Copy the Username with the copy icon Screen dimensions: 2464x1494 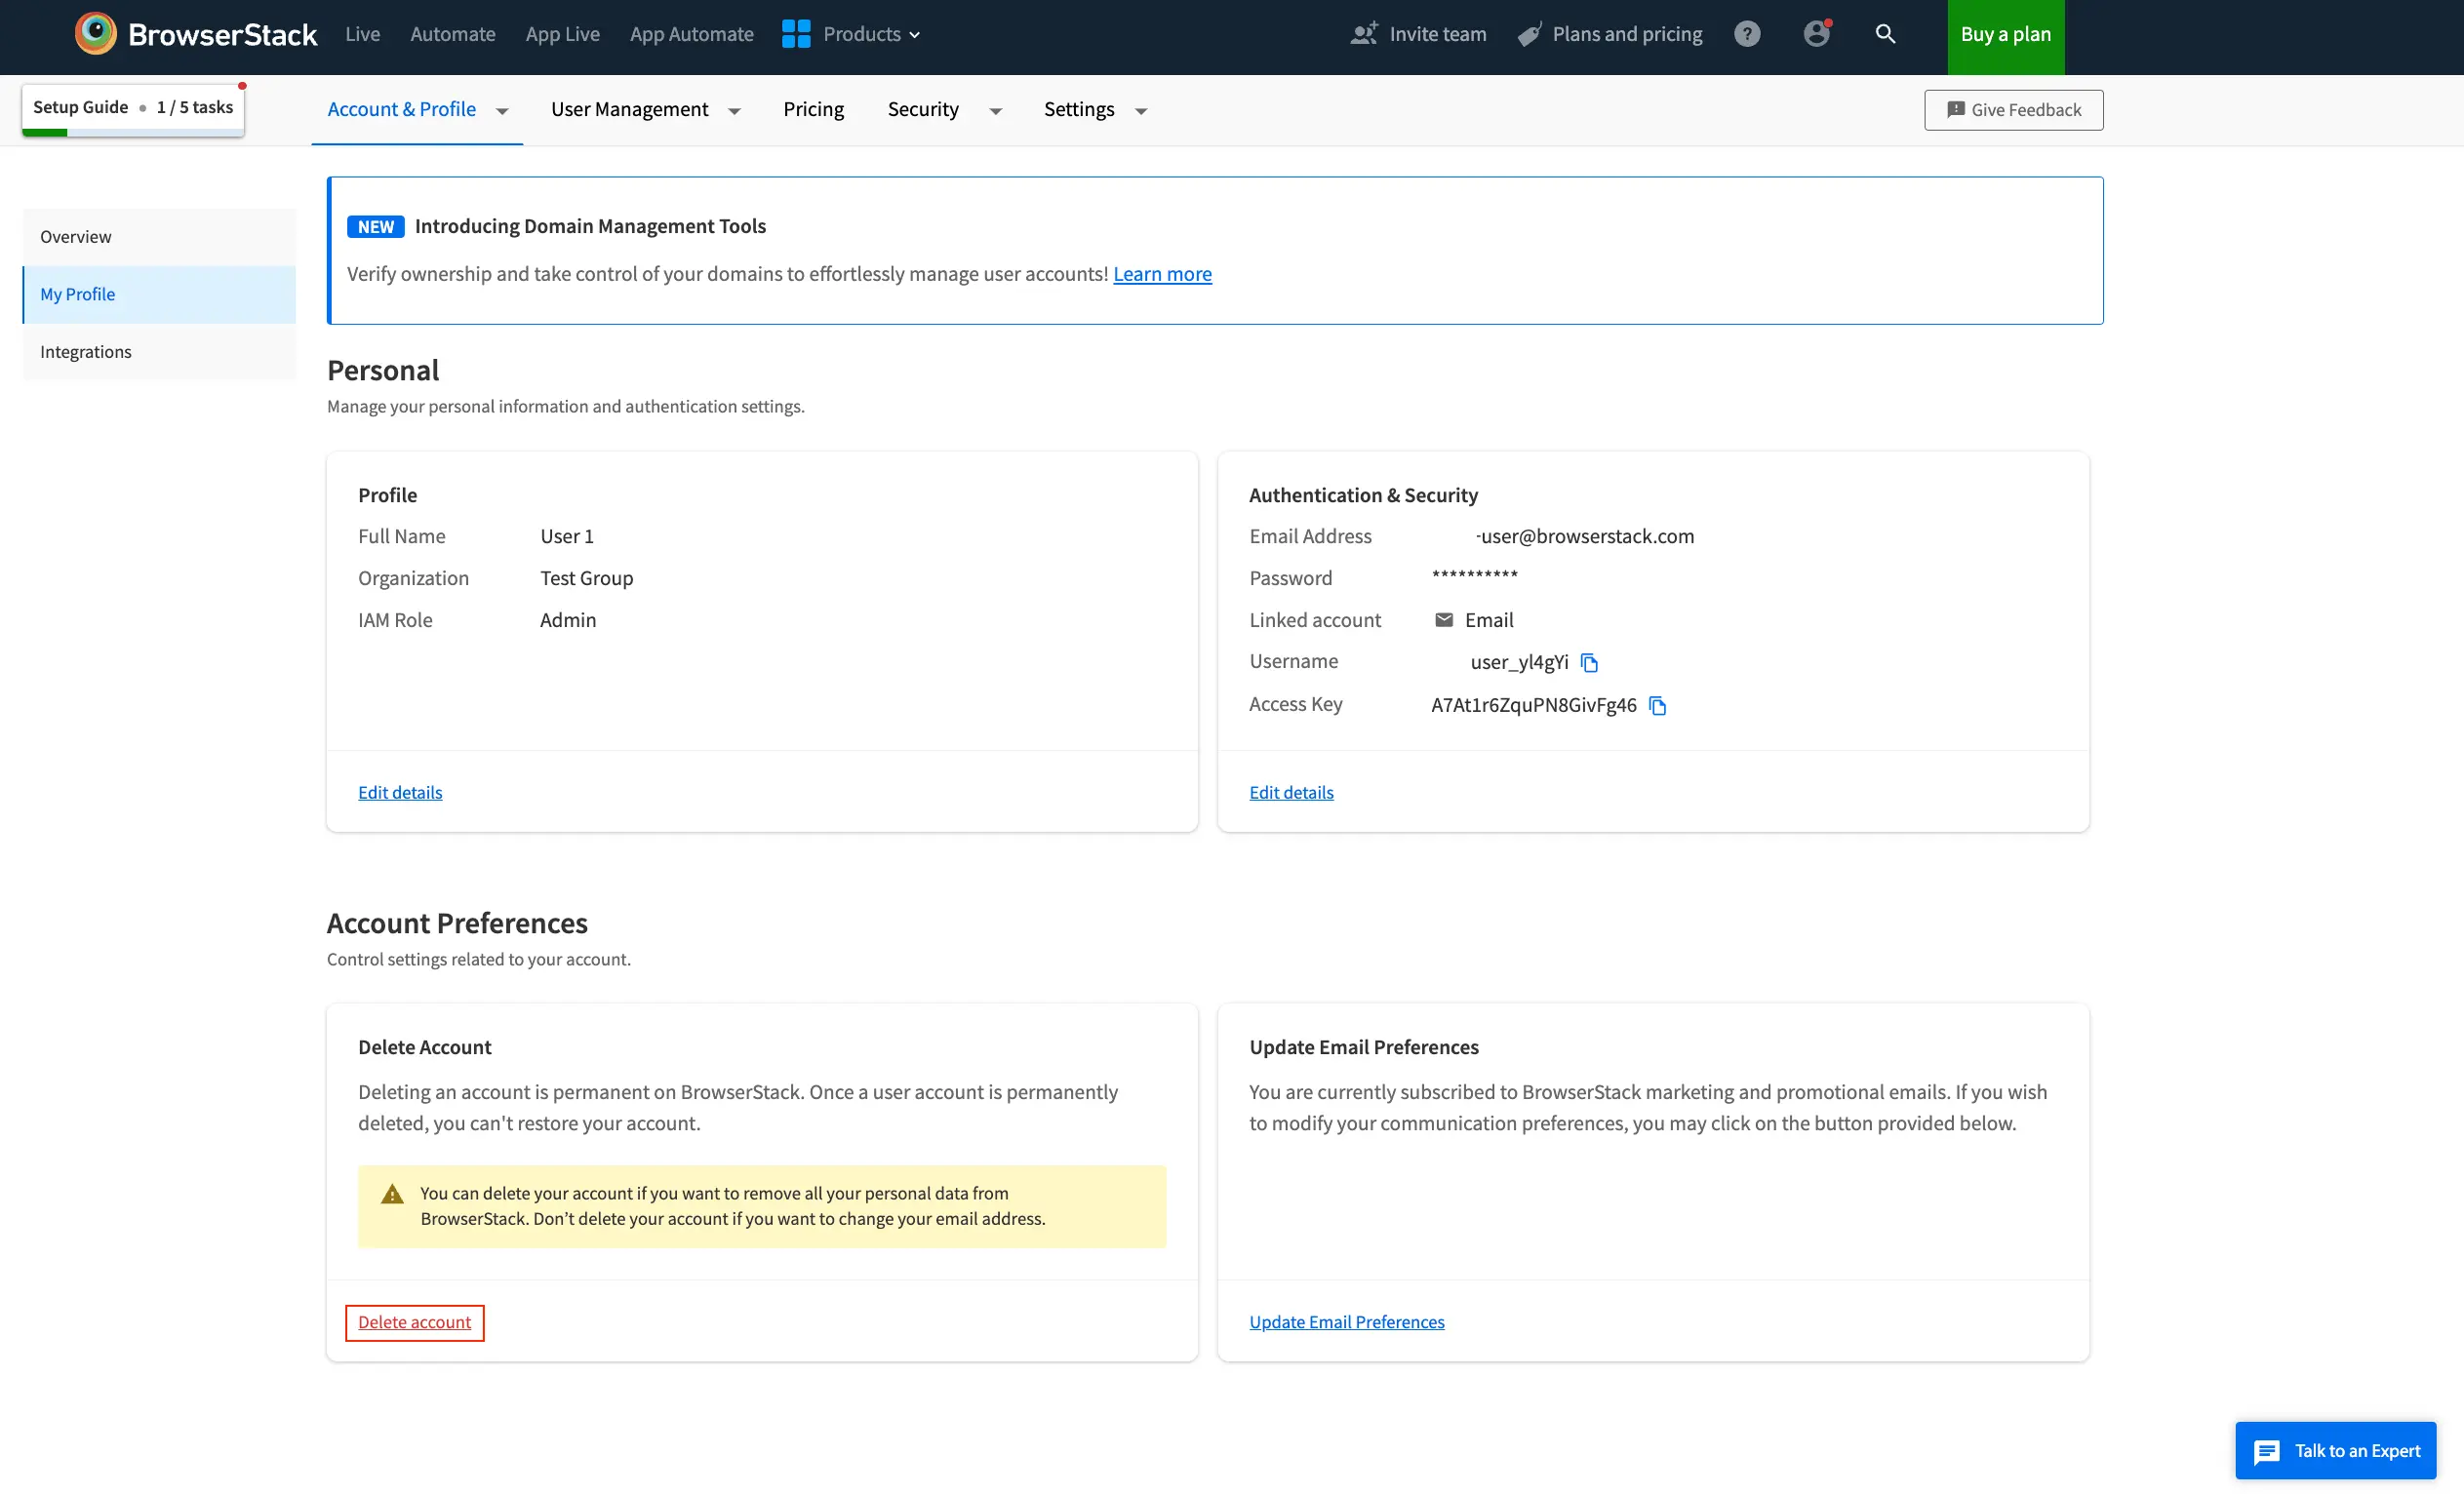point(1589,663)
